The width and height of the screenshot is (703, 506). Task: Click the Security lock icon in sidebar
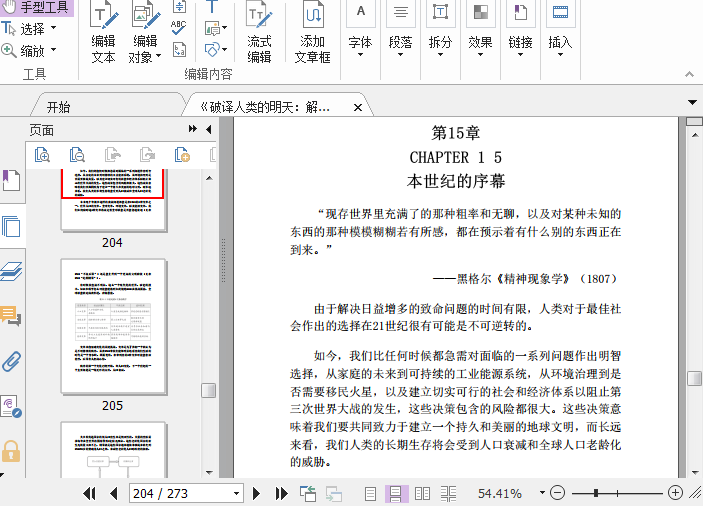click(11, 451)
